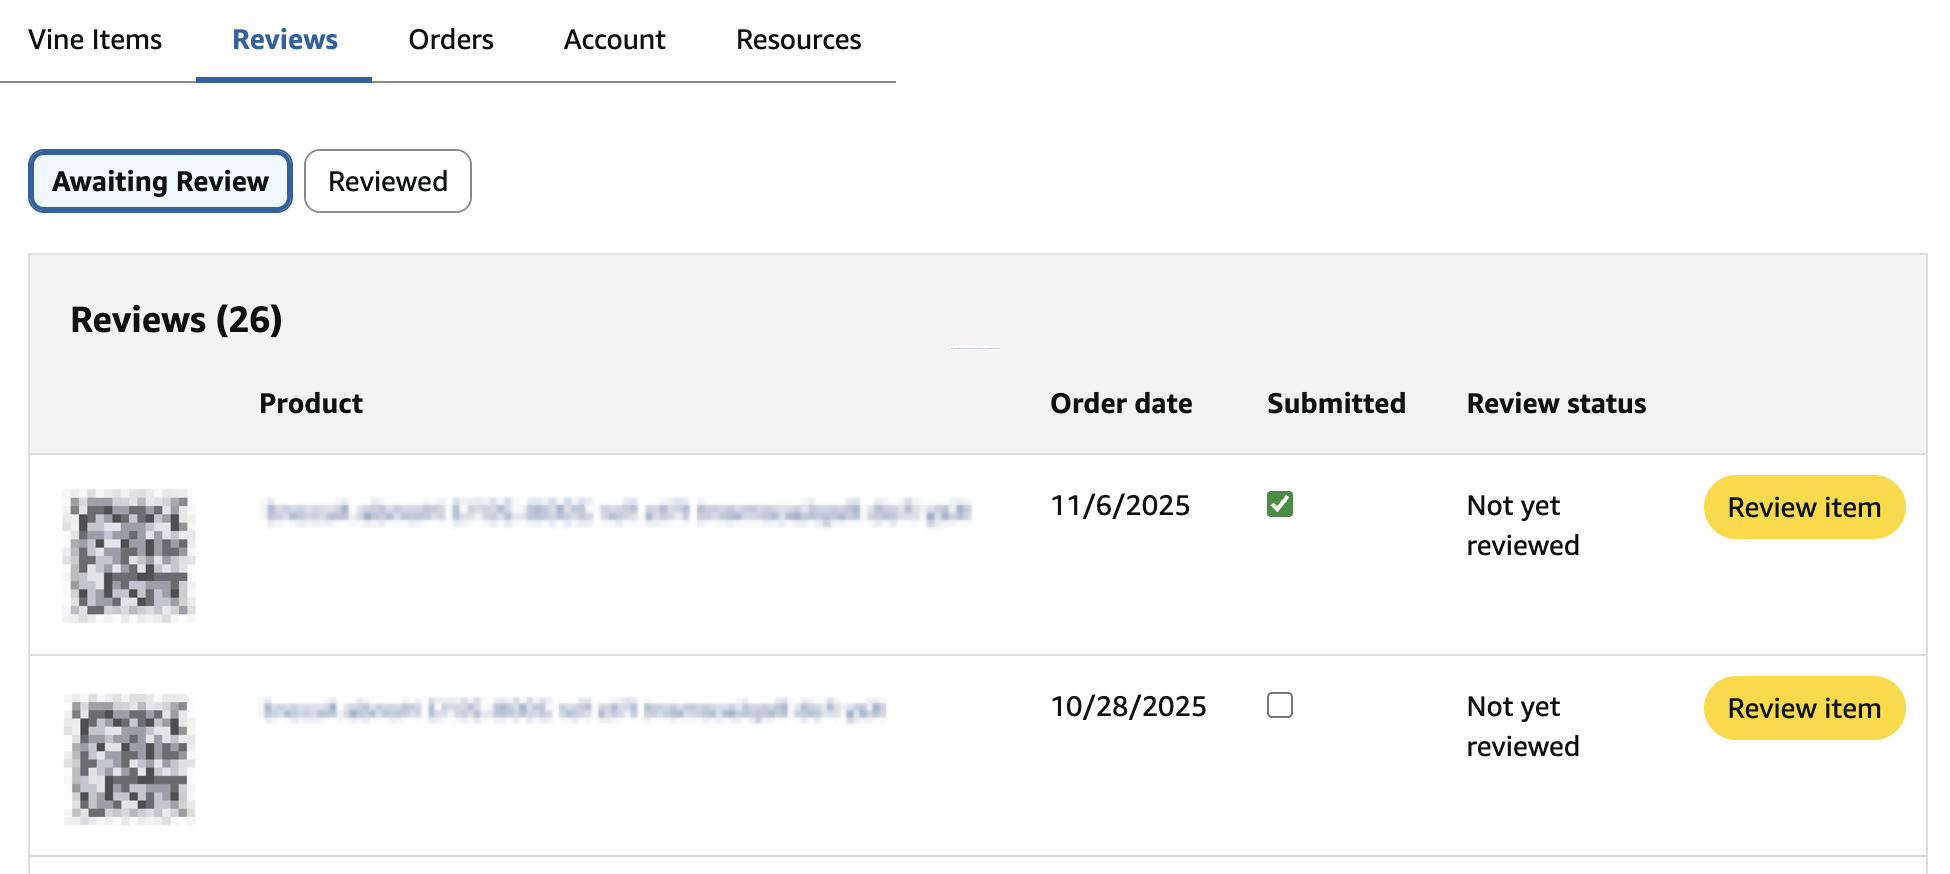Screen dimensions: 1950x874
Task: Select the Awaiting Review filter
Action: point(160,181)
